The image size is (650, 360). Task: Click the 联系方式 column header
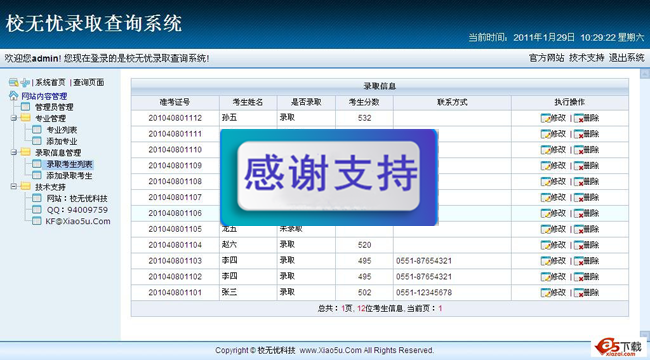452,102
